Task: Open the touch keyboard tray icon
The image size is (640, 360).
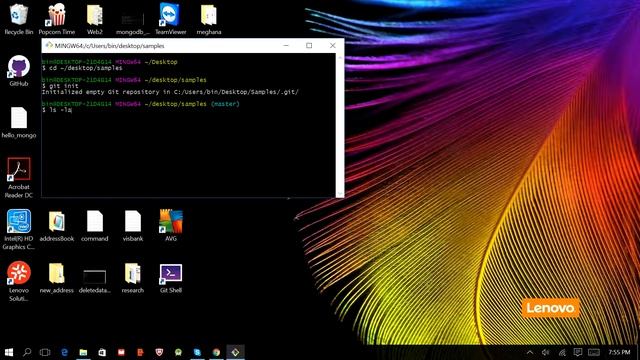Action: click(x=594, y=352)
